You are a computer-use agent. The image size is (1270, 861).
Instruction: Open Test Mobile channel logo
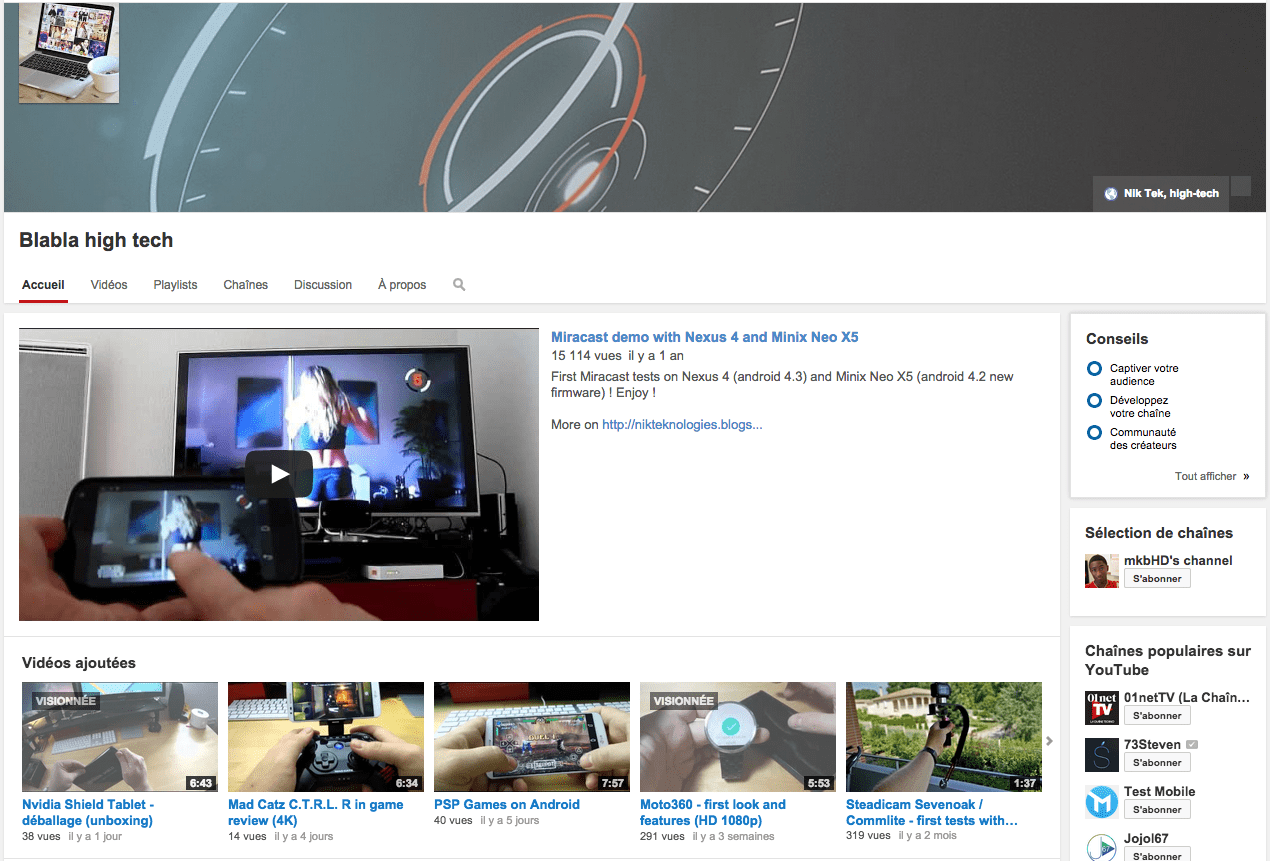[x=1102, y=802]
